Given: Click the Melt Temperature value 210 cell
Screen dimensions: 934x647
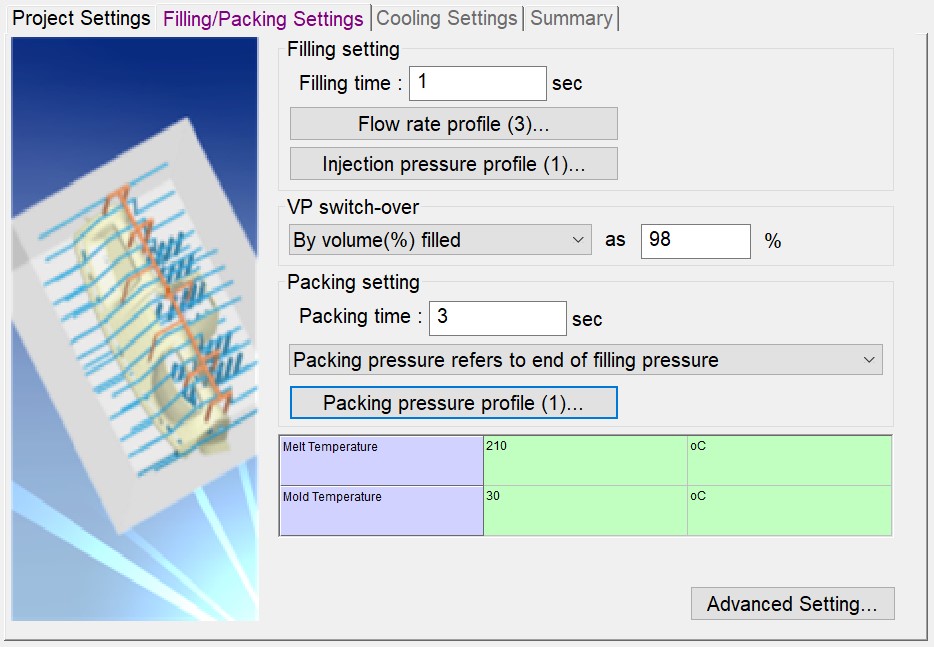Looking at the screenshot, I should click(585, 460).
